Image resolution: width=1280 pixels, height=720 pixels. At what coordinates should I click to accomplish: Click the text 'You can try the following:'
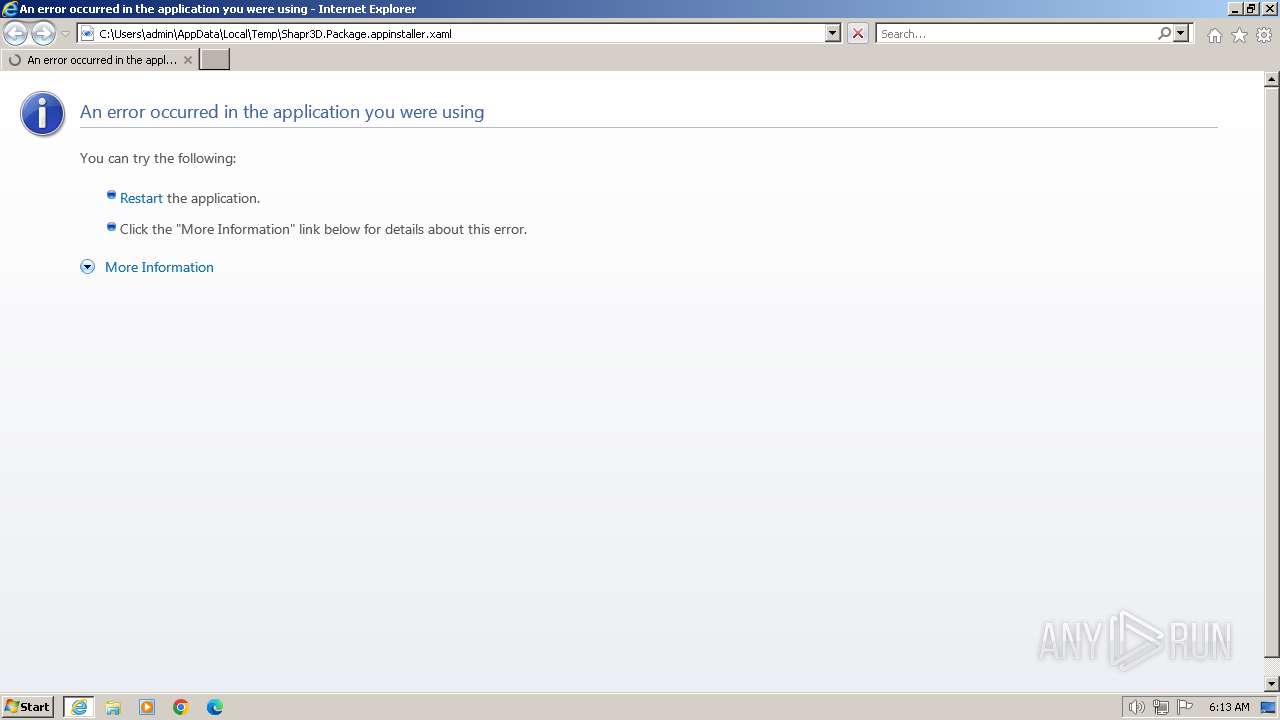click(x=158, y=158)
